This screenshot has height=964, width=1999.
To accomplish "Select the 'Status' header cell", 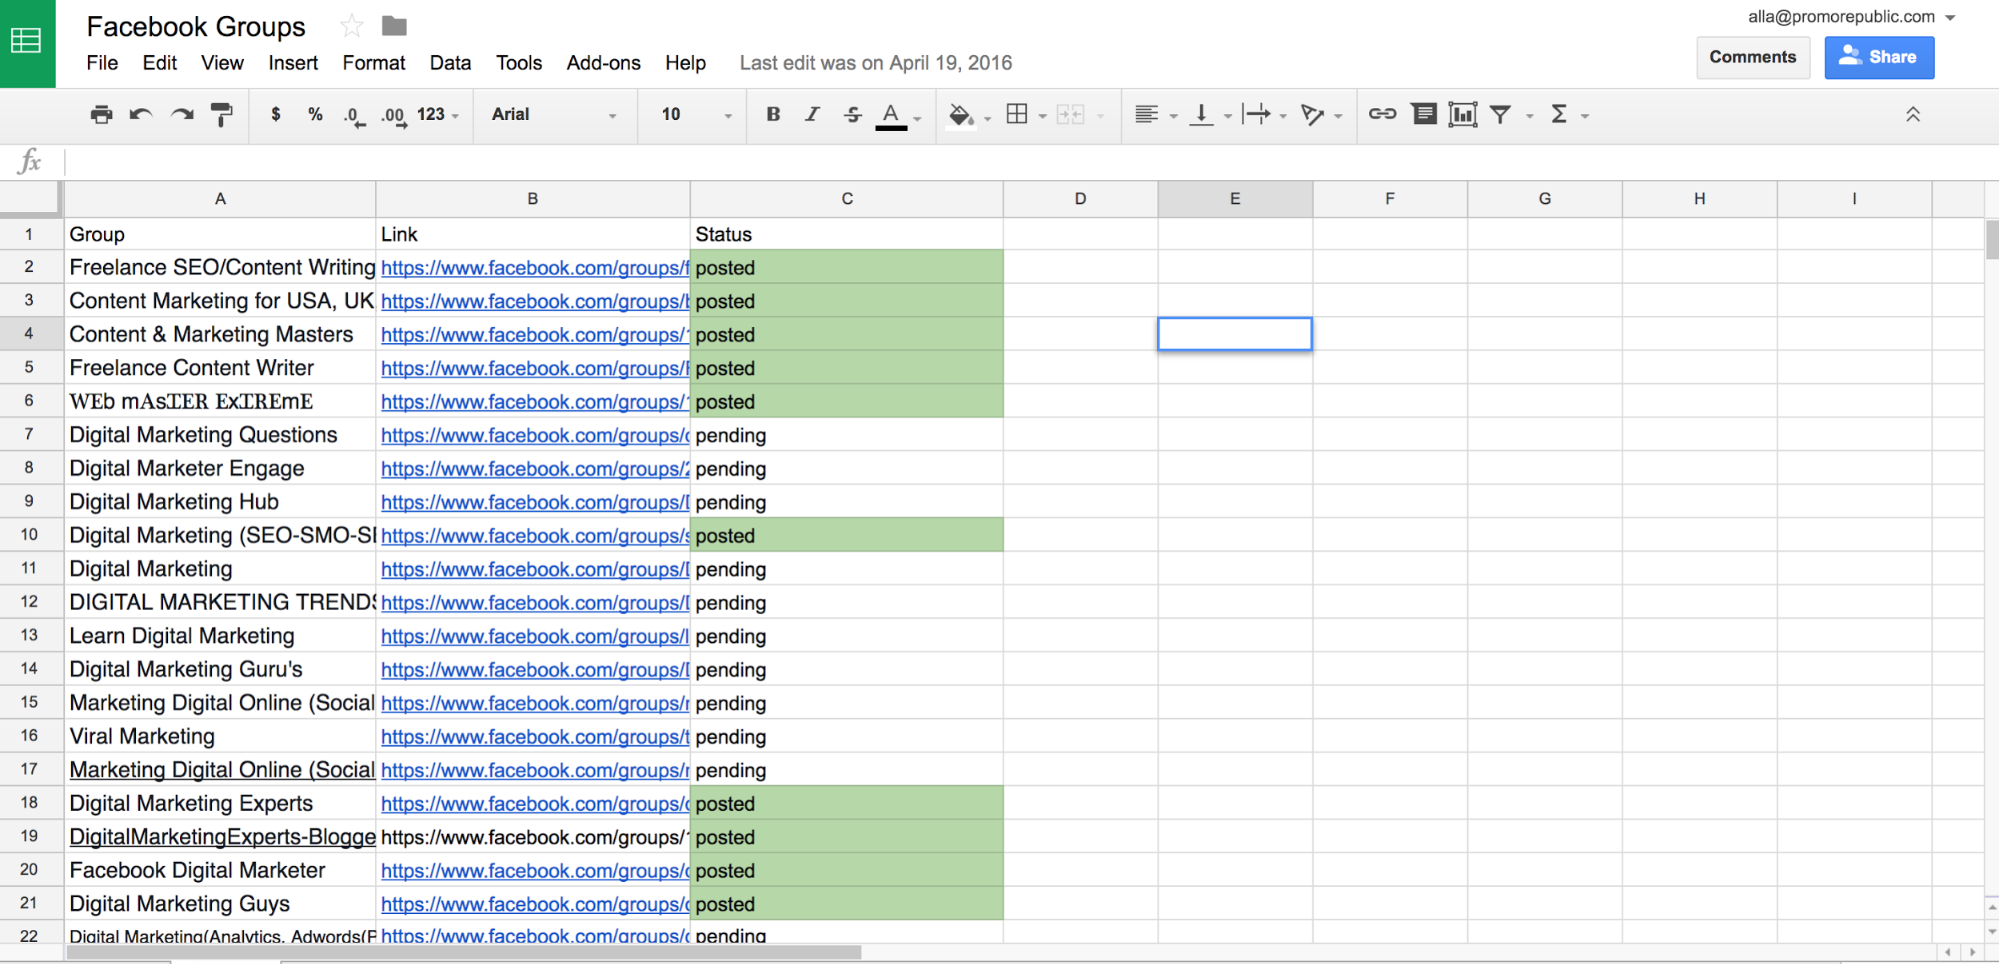I will pyautogui.click(x=847, y=234).
